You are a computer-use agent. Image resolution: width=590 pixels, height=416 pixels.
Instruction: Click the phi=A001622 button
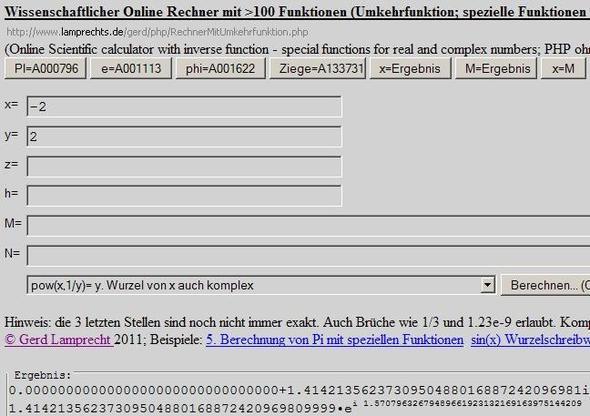pyautogui.click(x=220, y=68)
